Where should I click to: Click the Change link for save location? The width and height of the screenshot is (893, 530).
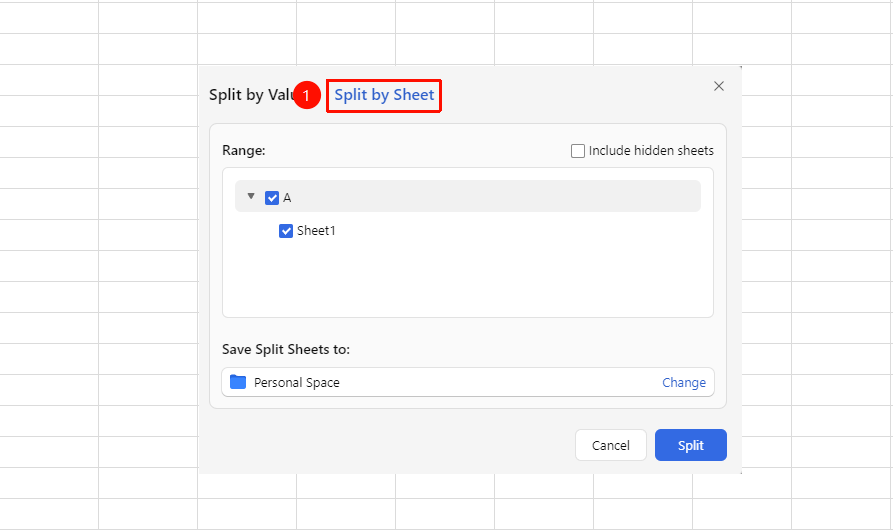[x=683, y=383]
